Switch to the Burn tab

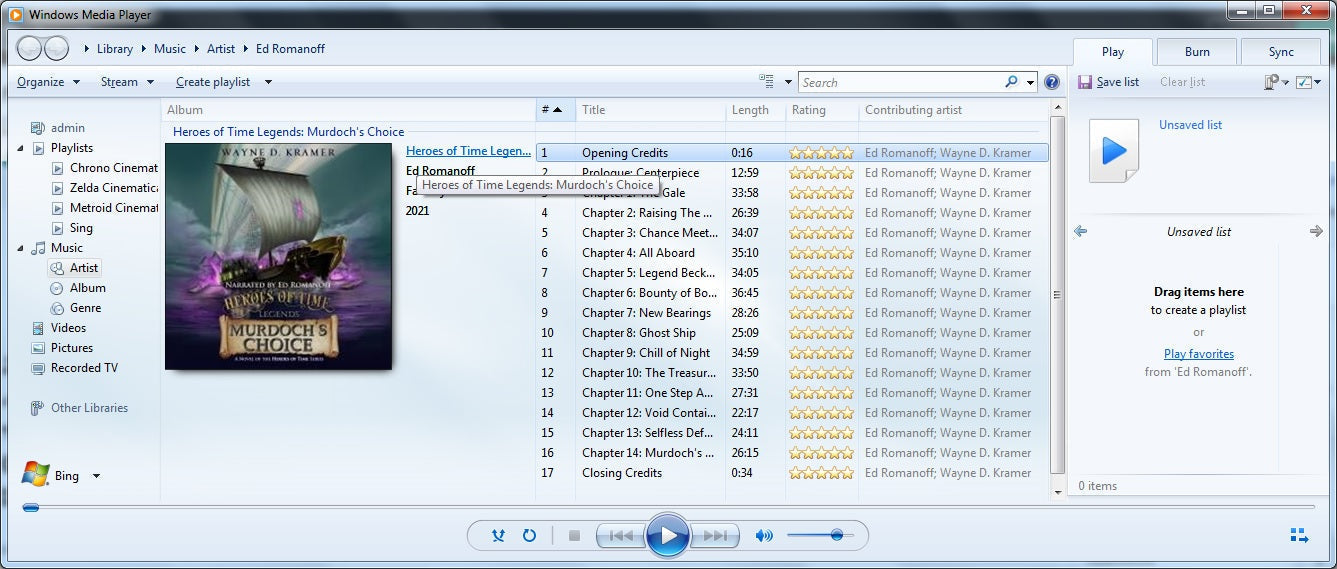[x=1196, y=52]
